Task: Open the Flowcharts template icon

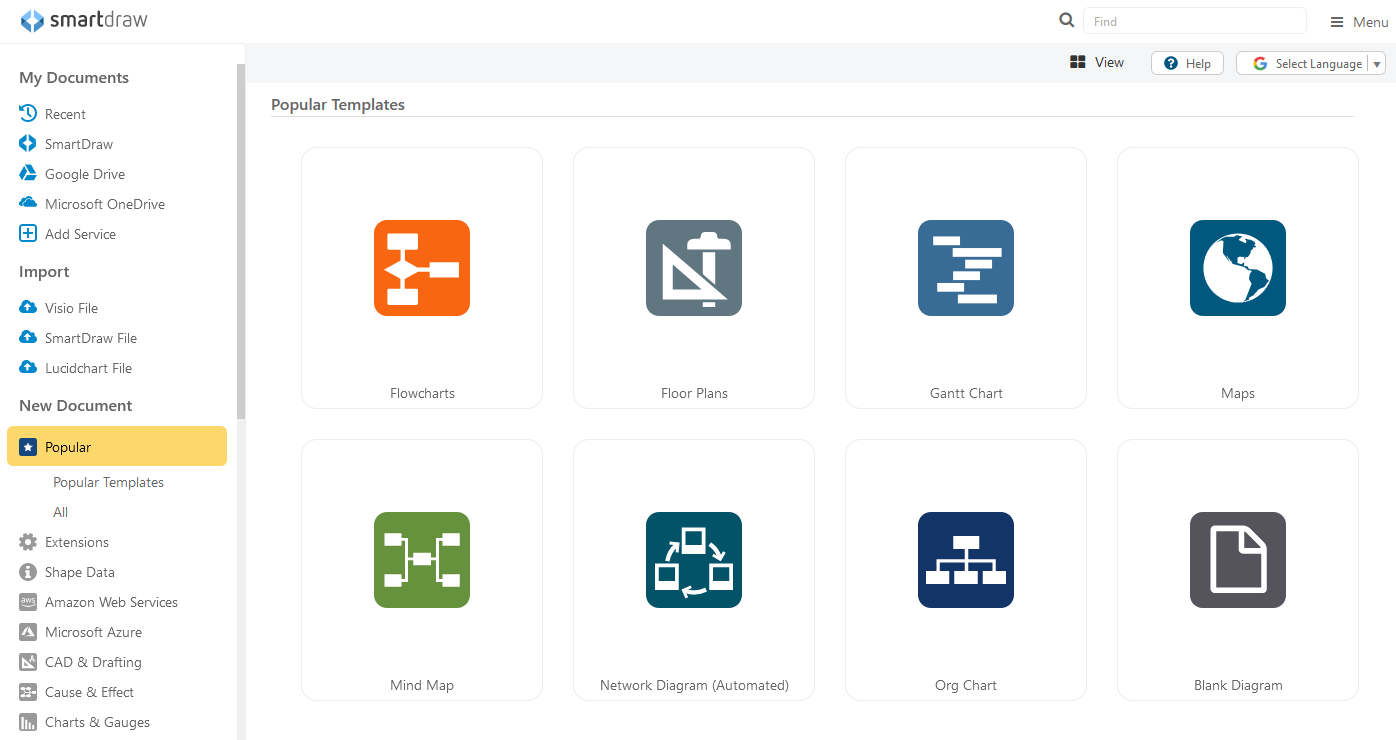Action: (421, 268)
